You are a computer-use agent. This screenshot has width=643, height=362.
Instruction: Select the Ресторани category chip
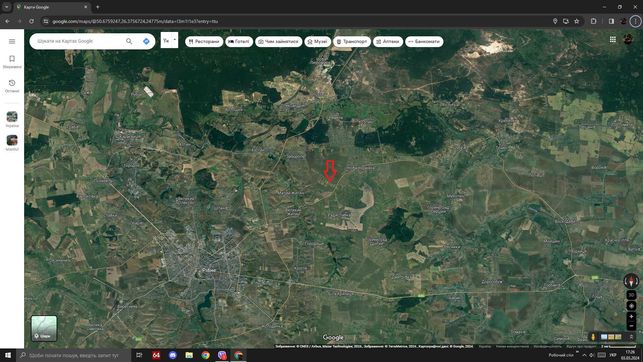pos(204,41)
